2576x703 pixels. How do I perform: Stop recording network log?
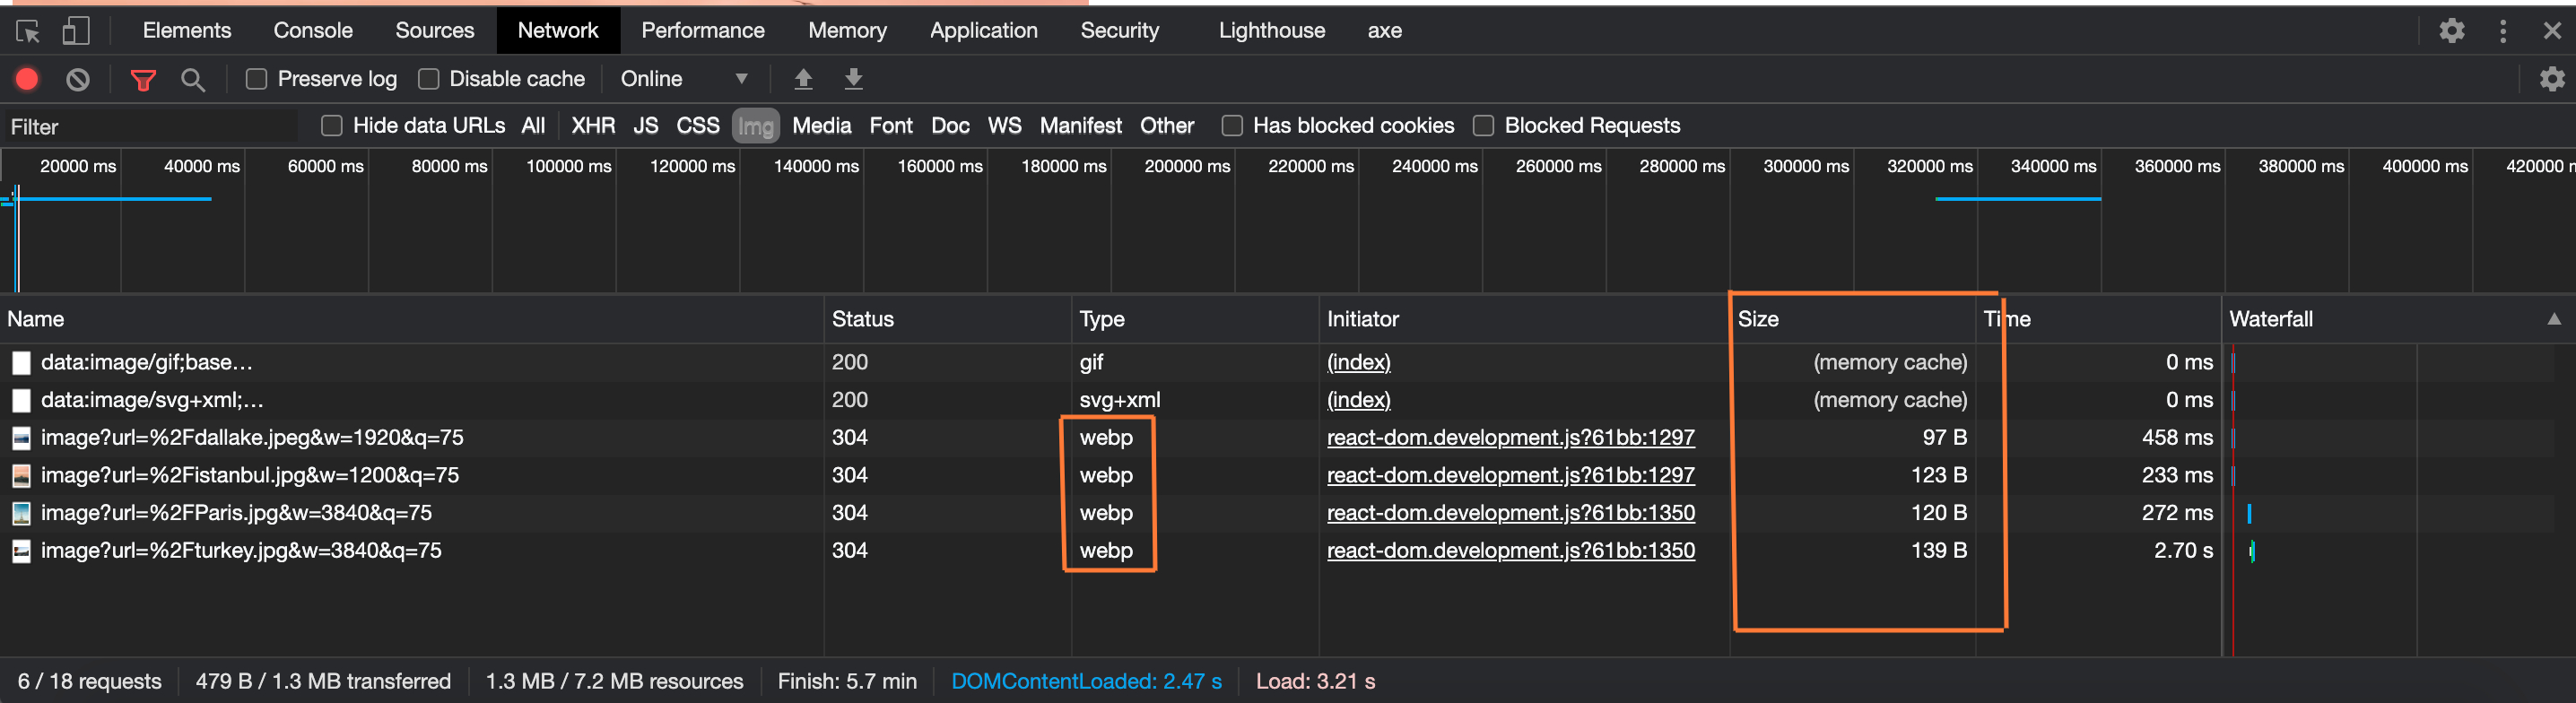click(27, 79)
